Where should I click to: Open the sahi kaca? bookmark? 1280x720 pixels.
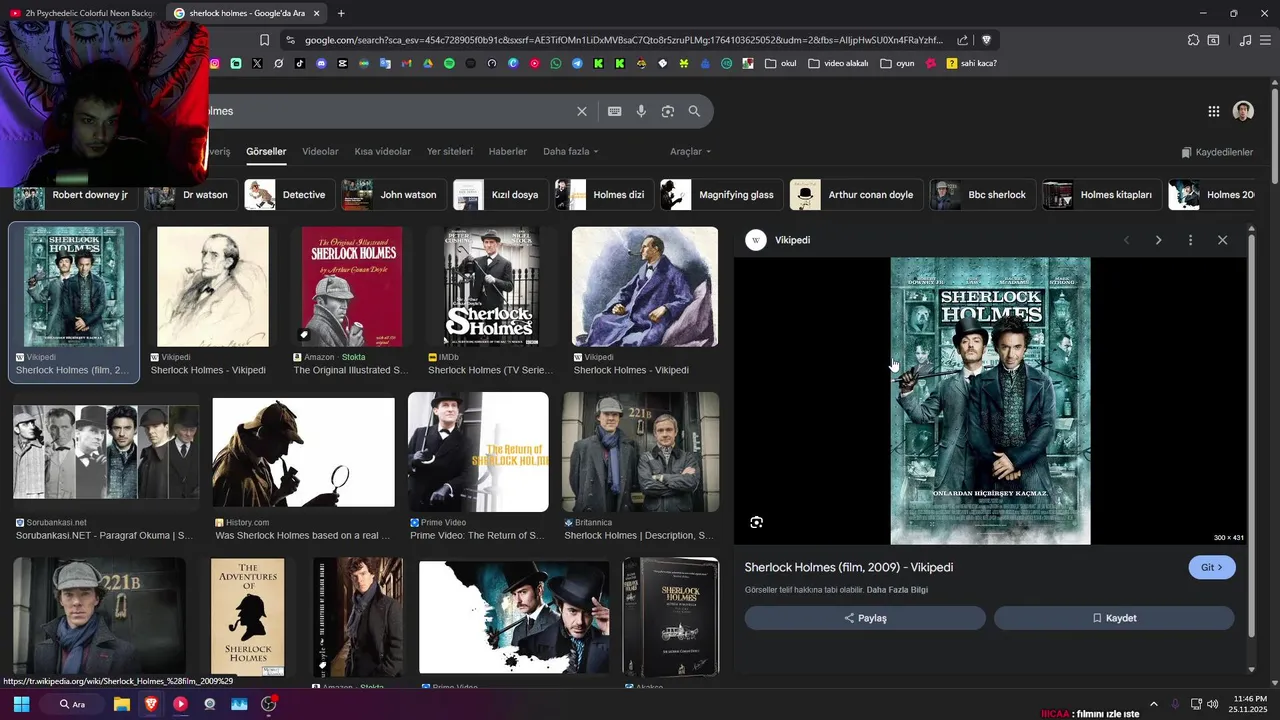pos(971,63)
